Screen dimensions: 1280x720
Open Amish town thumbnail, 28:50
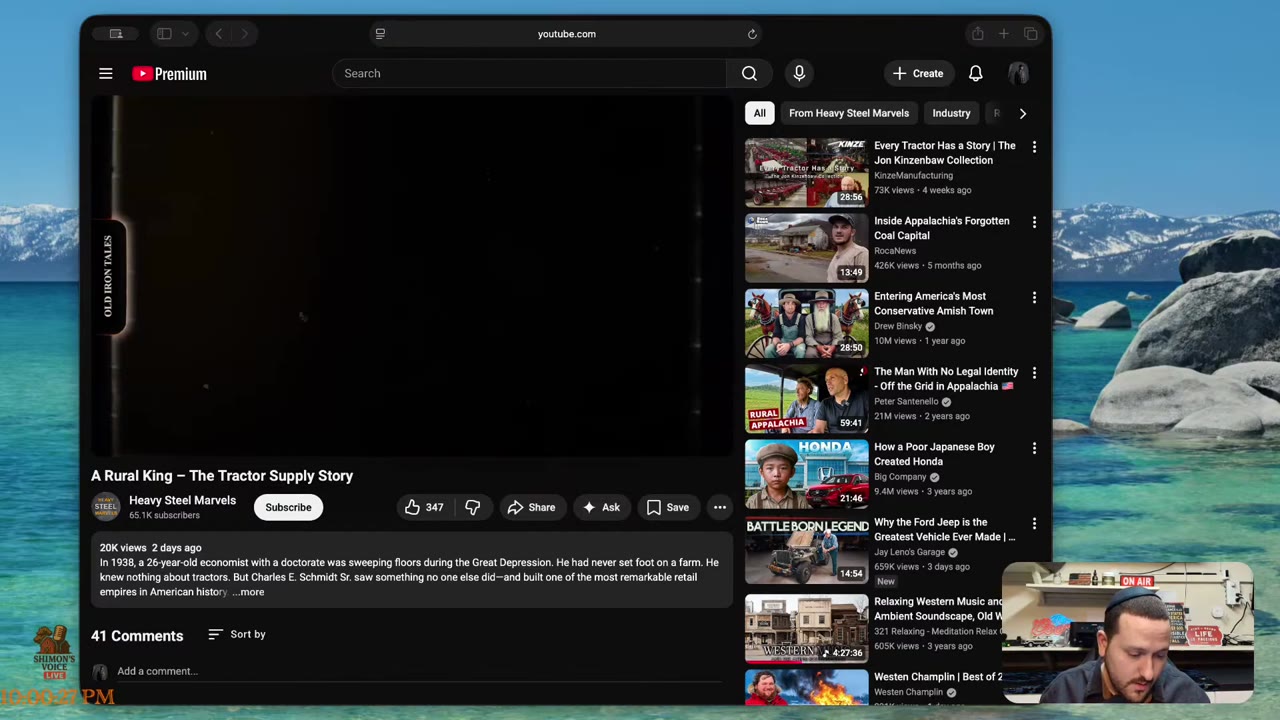pos(807,323)
